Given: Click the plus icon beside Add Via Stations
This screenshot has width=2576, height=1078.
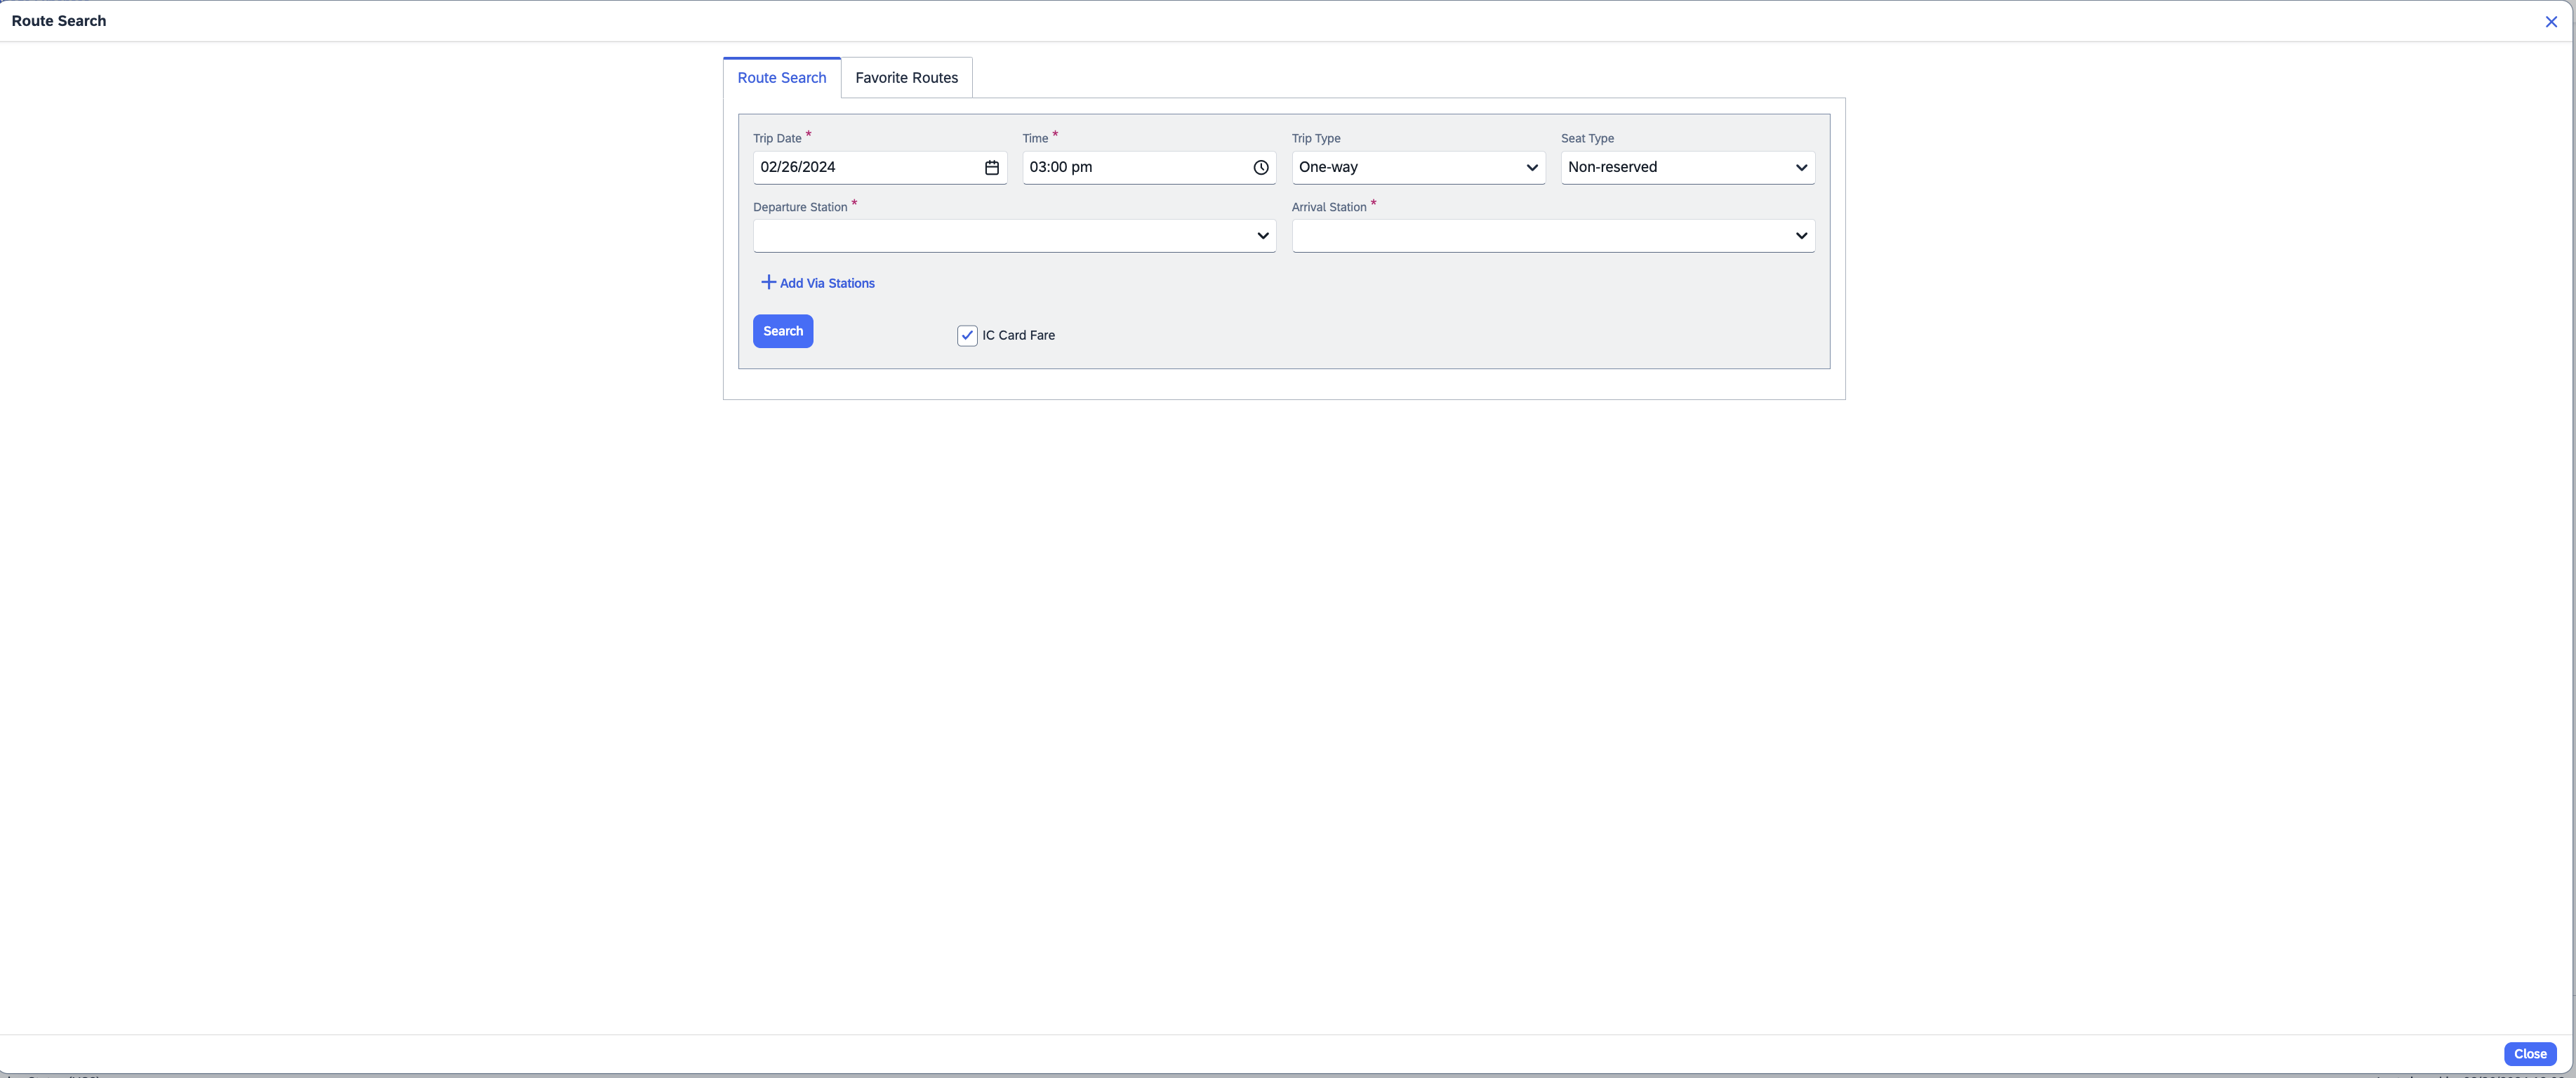Looking at the screenshot, I should coord(768,283).
